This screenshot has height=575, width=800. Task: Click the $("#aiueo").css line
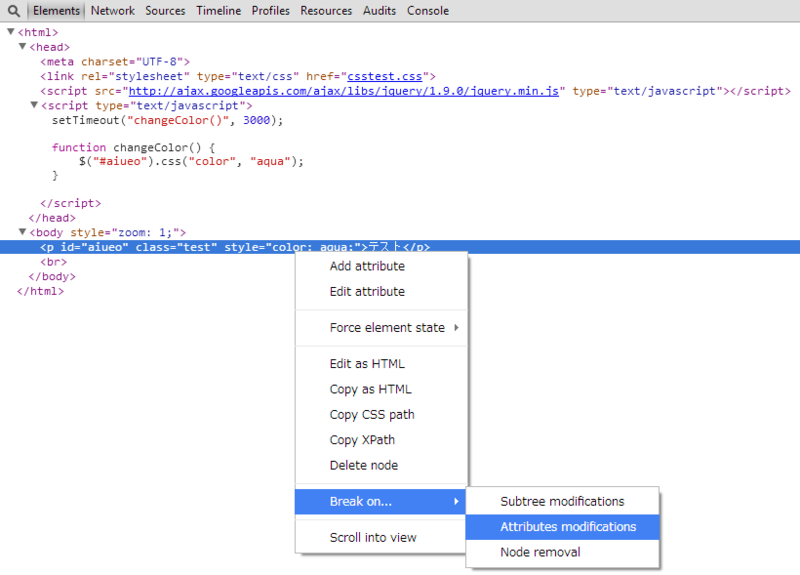(191, 162)
